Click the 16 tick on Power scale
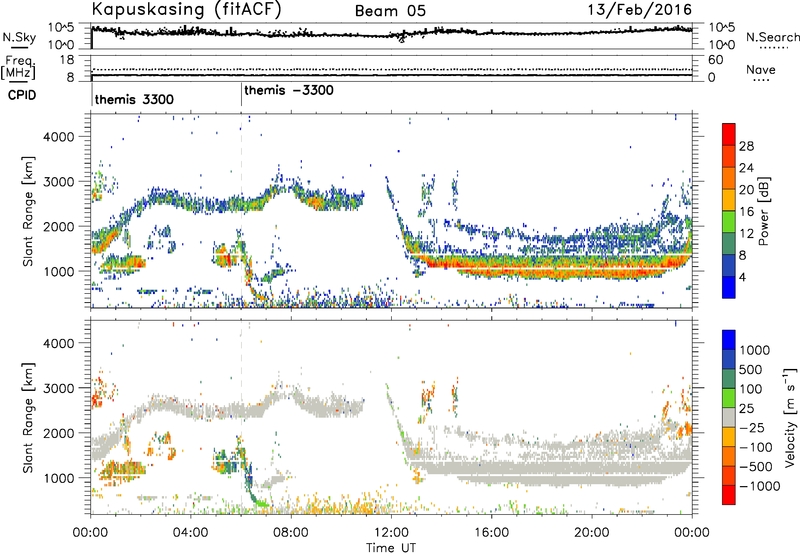 click(x=746, y=212)
